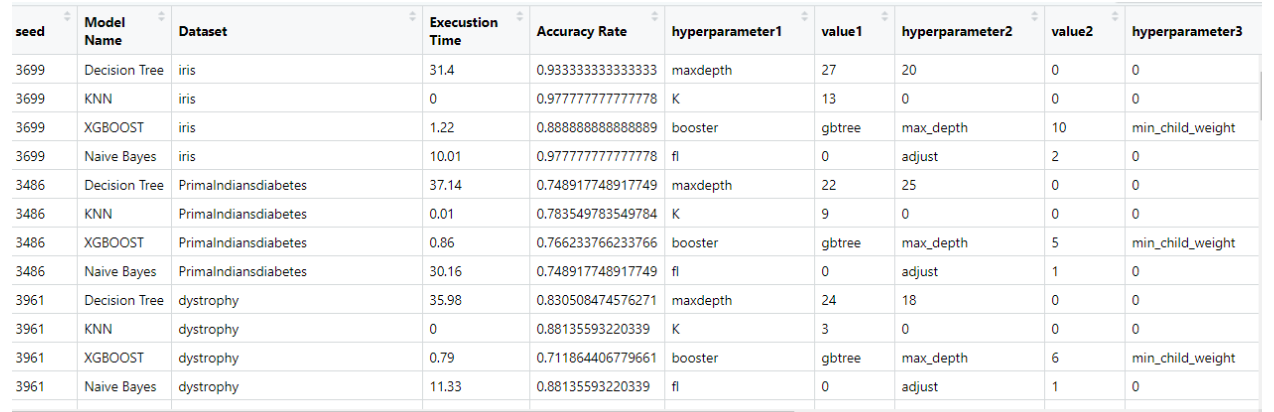Click the horizontal scrollbar at table bottom

tap(400, 408)
